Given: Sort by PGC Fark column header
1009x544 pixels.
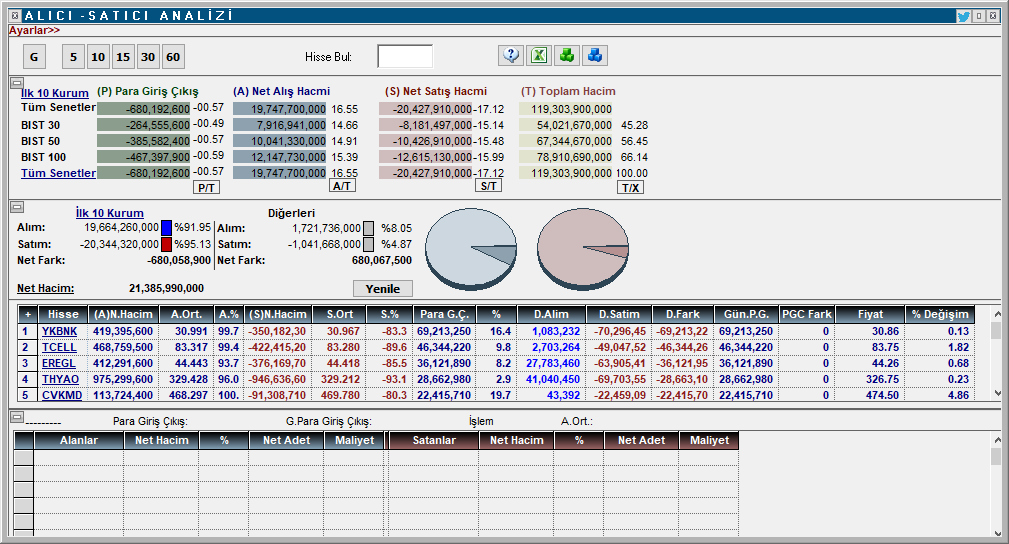Looking at the screenshot, I should (807, 314).
